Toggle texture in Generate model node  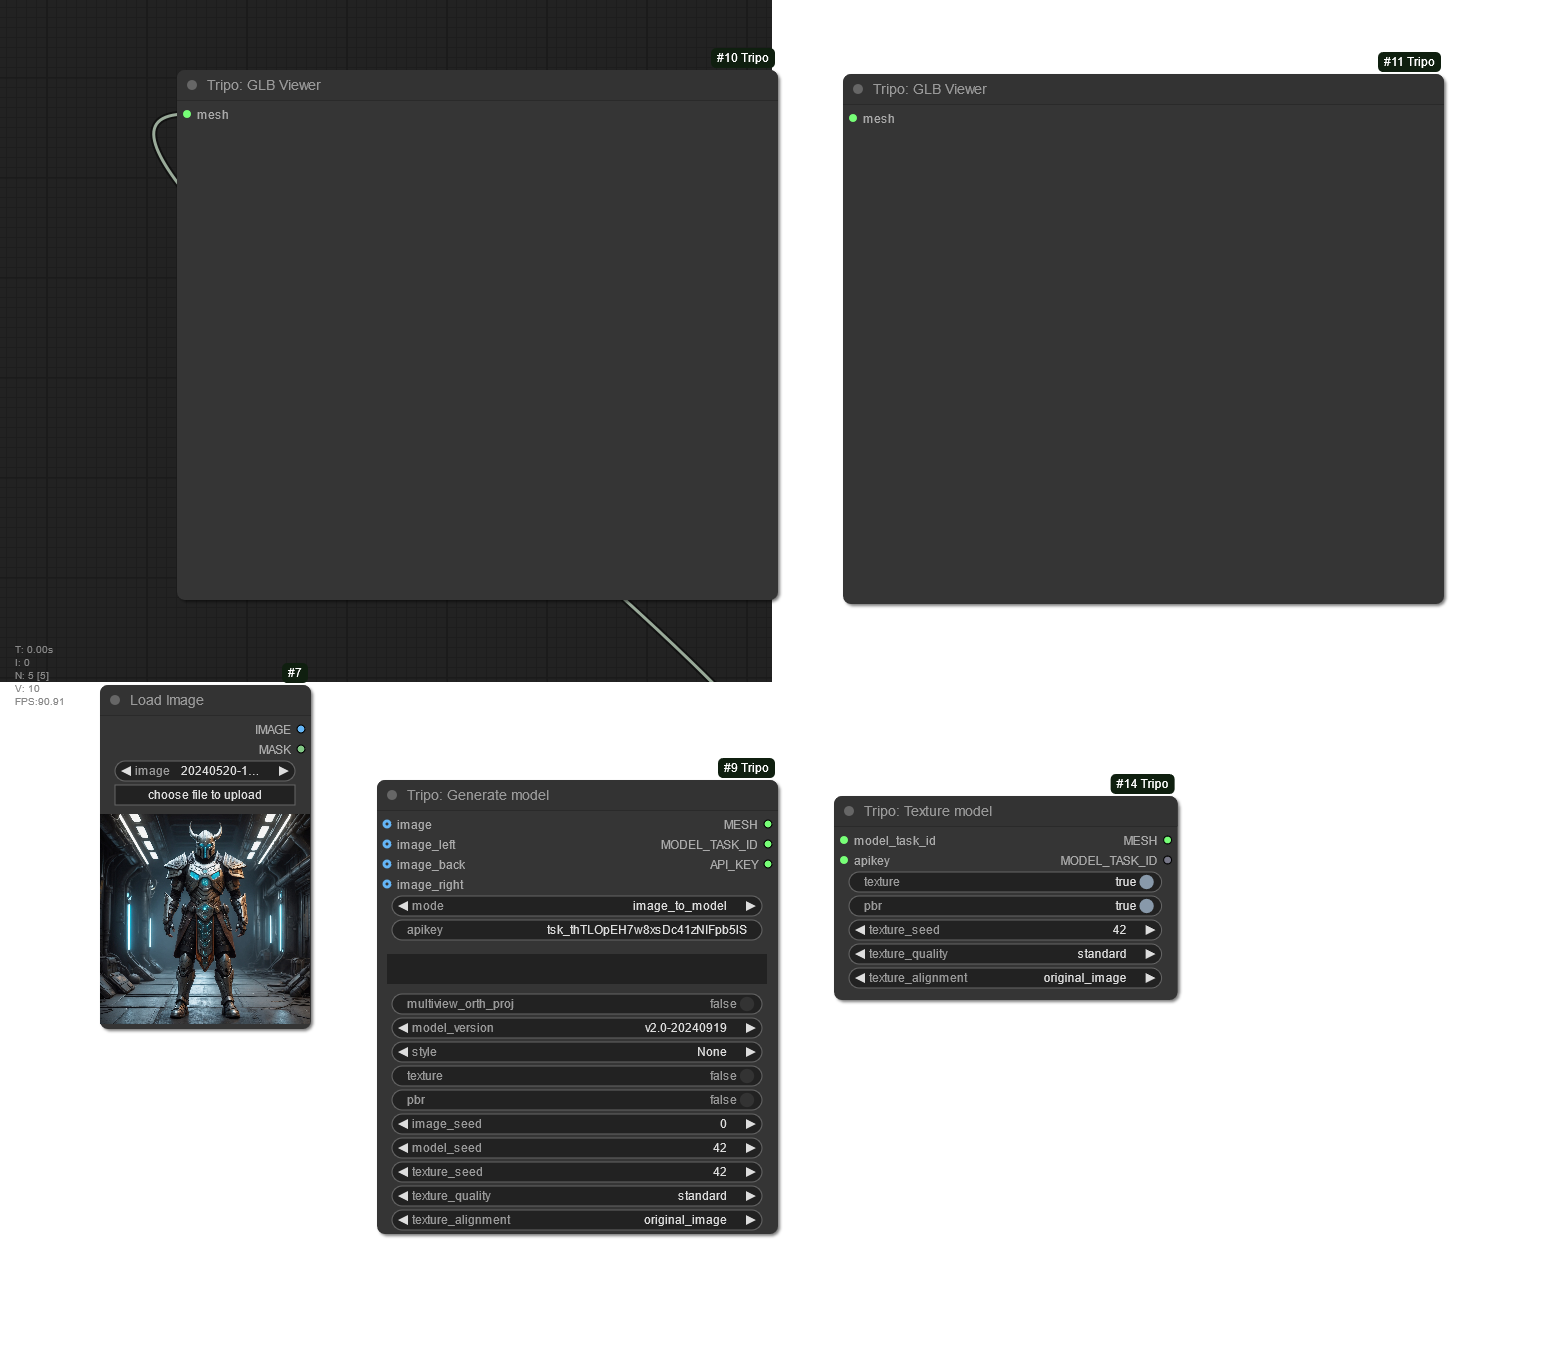coord(577,1076)
